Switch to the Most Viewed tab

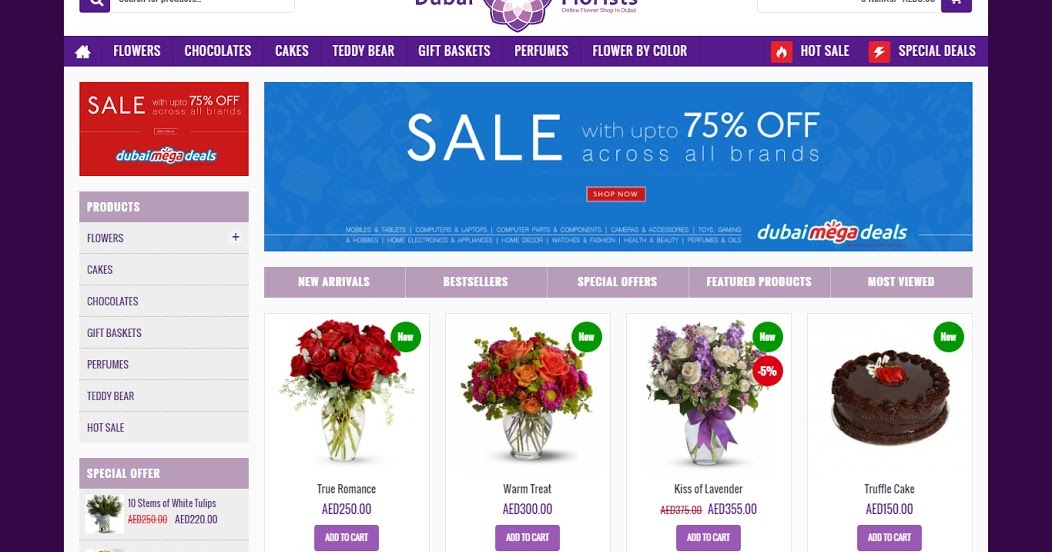pyautogui.click(x=901, y=282)
